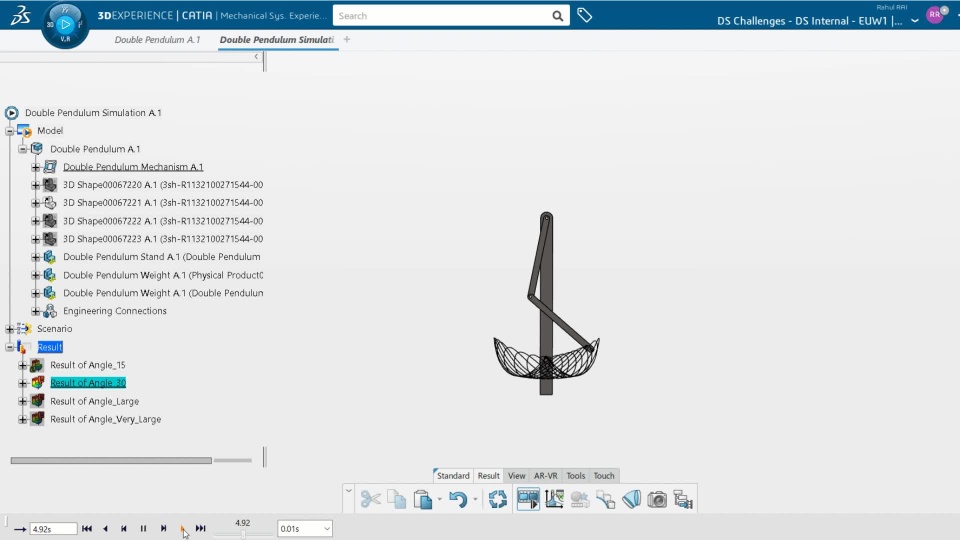
Task: Click the simulation time slider handle
Action: coord(243,534)
